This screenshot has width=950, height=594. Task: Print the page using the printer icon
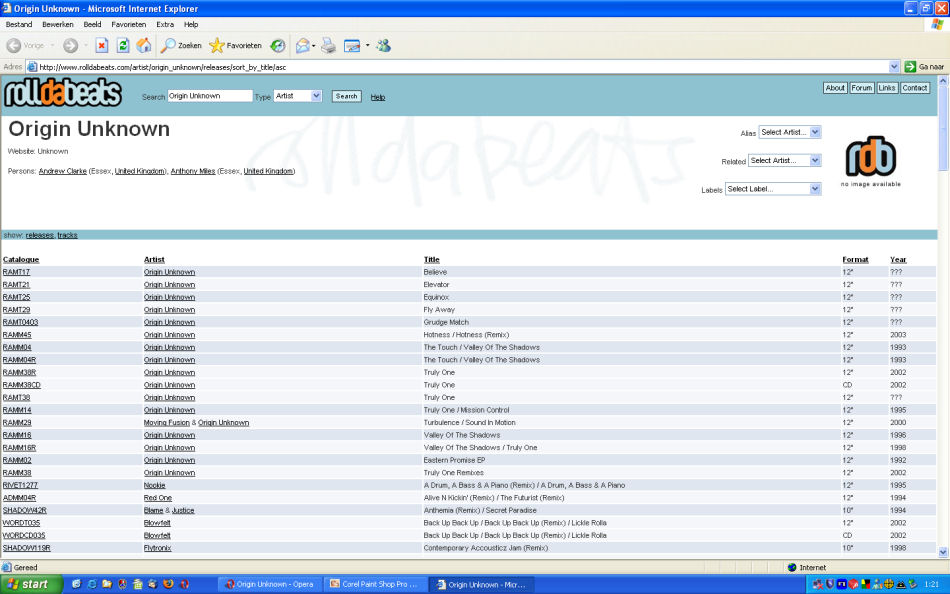point(328,45)
